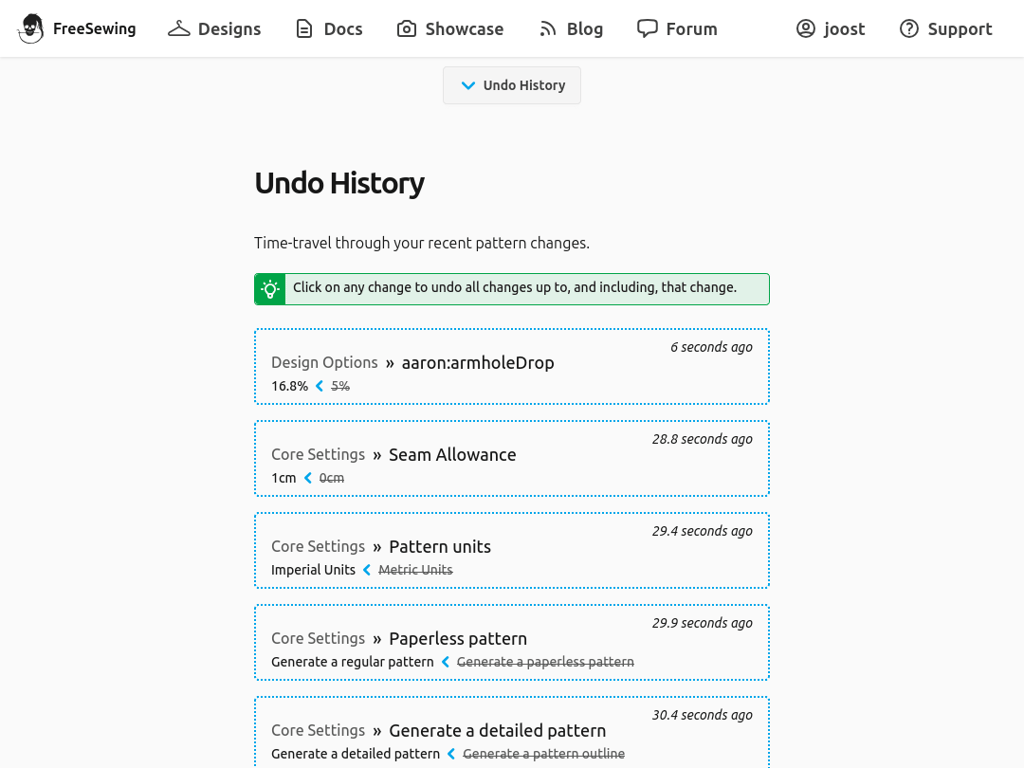The width and height of the screenshot is (1024, 768).
Task: Click the Designs hanger icon
Action: (x=179, y=29)
